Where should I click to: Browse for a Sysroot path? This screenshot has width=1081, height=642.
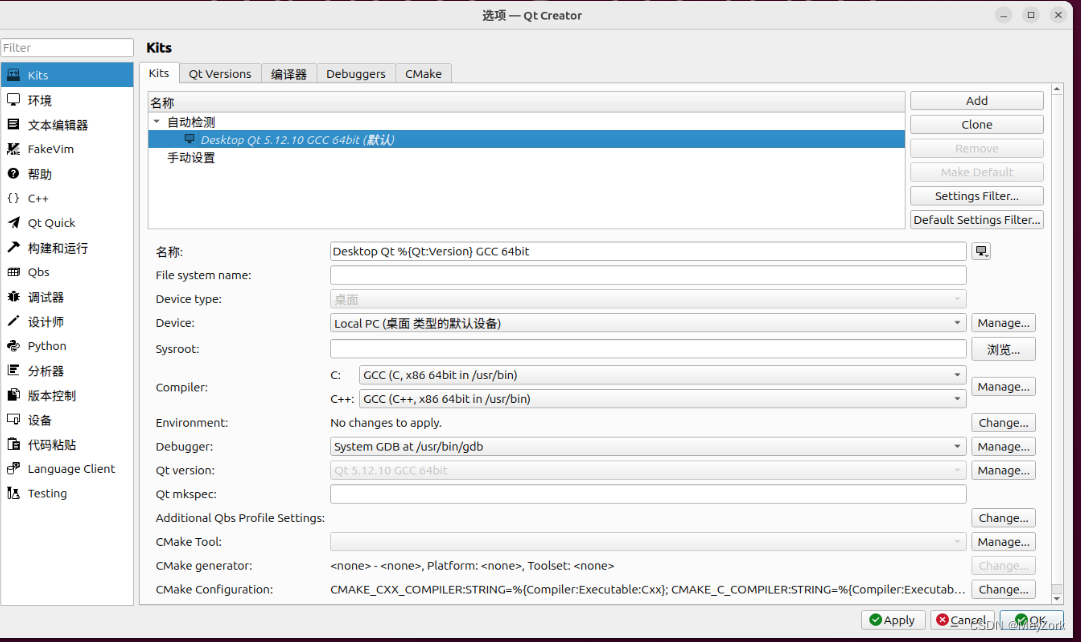[x=1003, y=349]
